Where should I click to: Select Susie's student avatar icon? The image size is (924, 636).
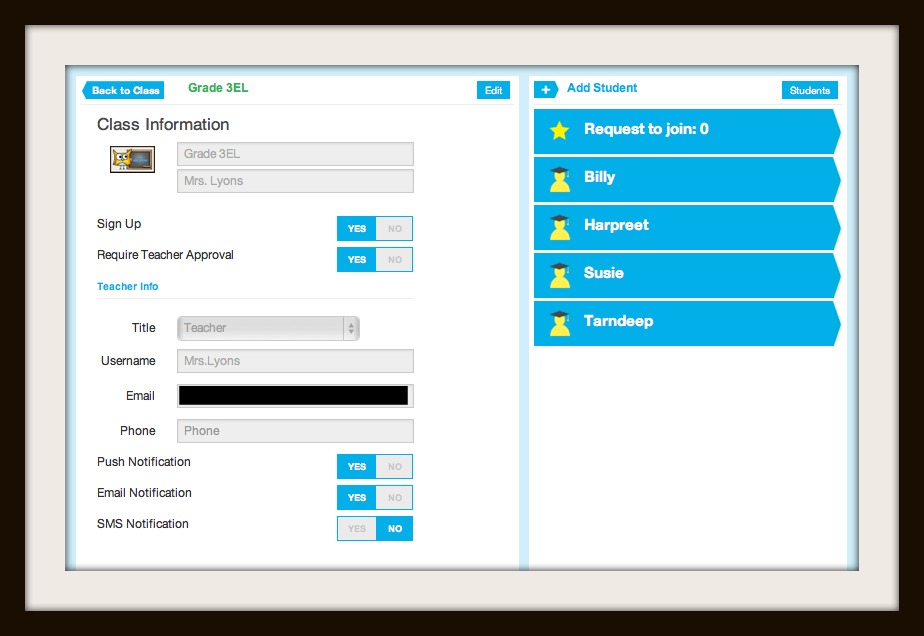click(x=558, y=275)
